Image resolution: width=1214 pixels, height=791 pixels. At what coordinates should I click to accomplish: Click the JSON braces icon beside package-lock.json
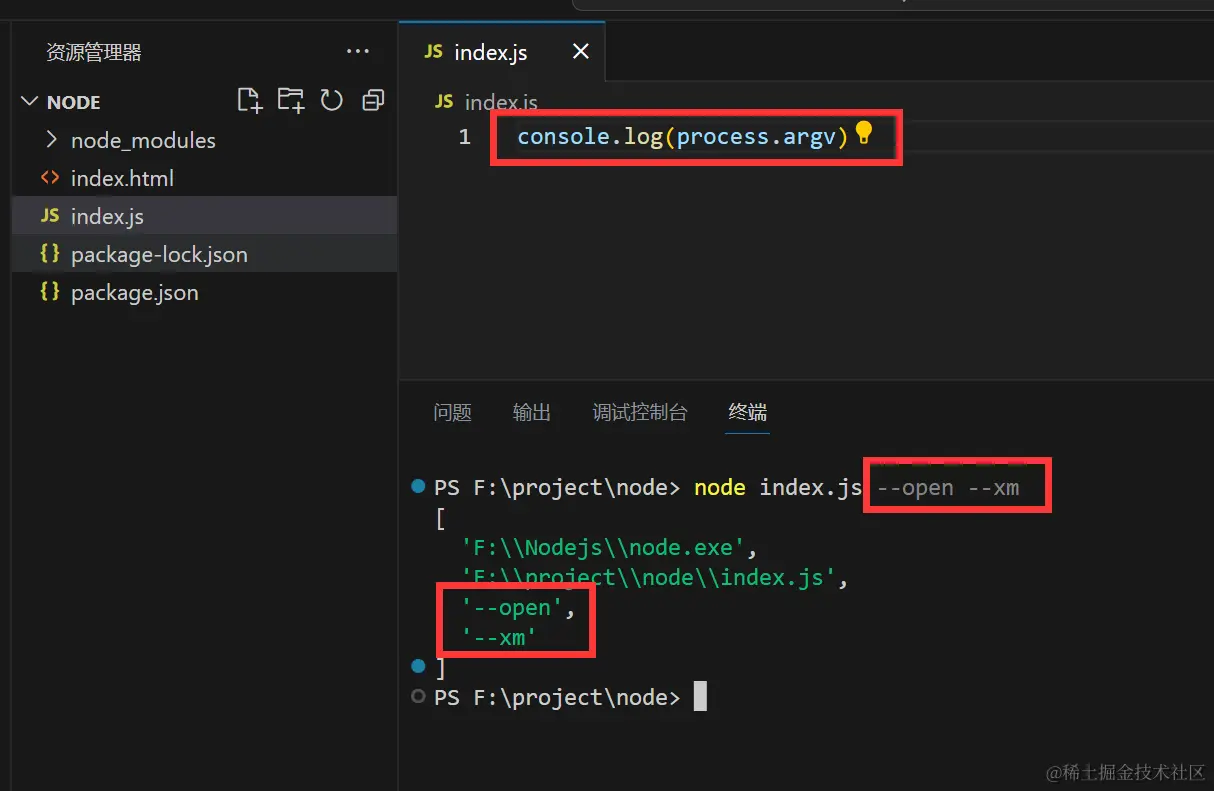(x=50, y=254)
